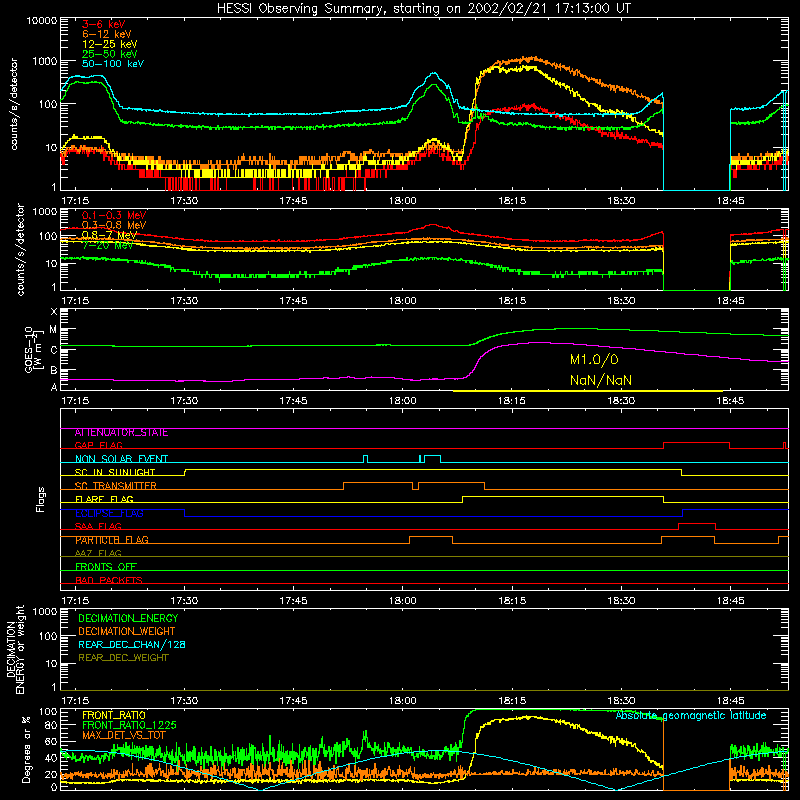
Task: Click the HESSI Observing Summary title
Action: [423, 9]
